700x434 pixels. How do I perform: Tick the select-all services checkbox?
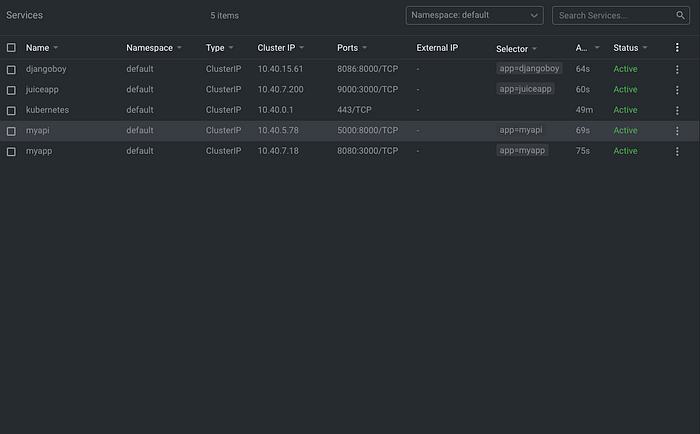11,47
